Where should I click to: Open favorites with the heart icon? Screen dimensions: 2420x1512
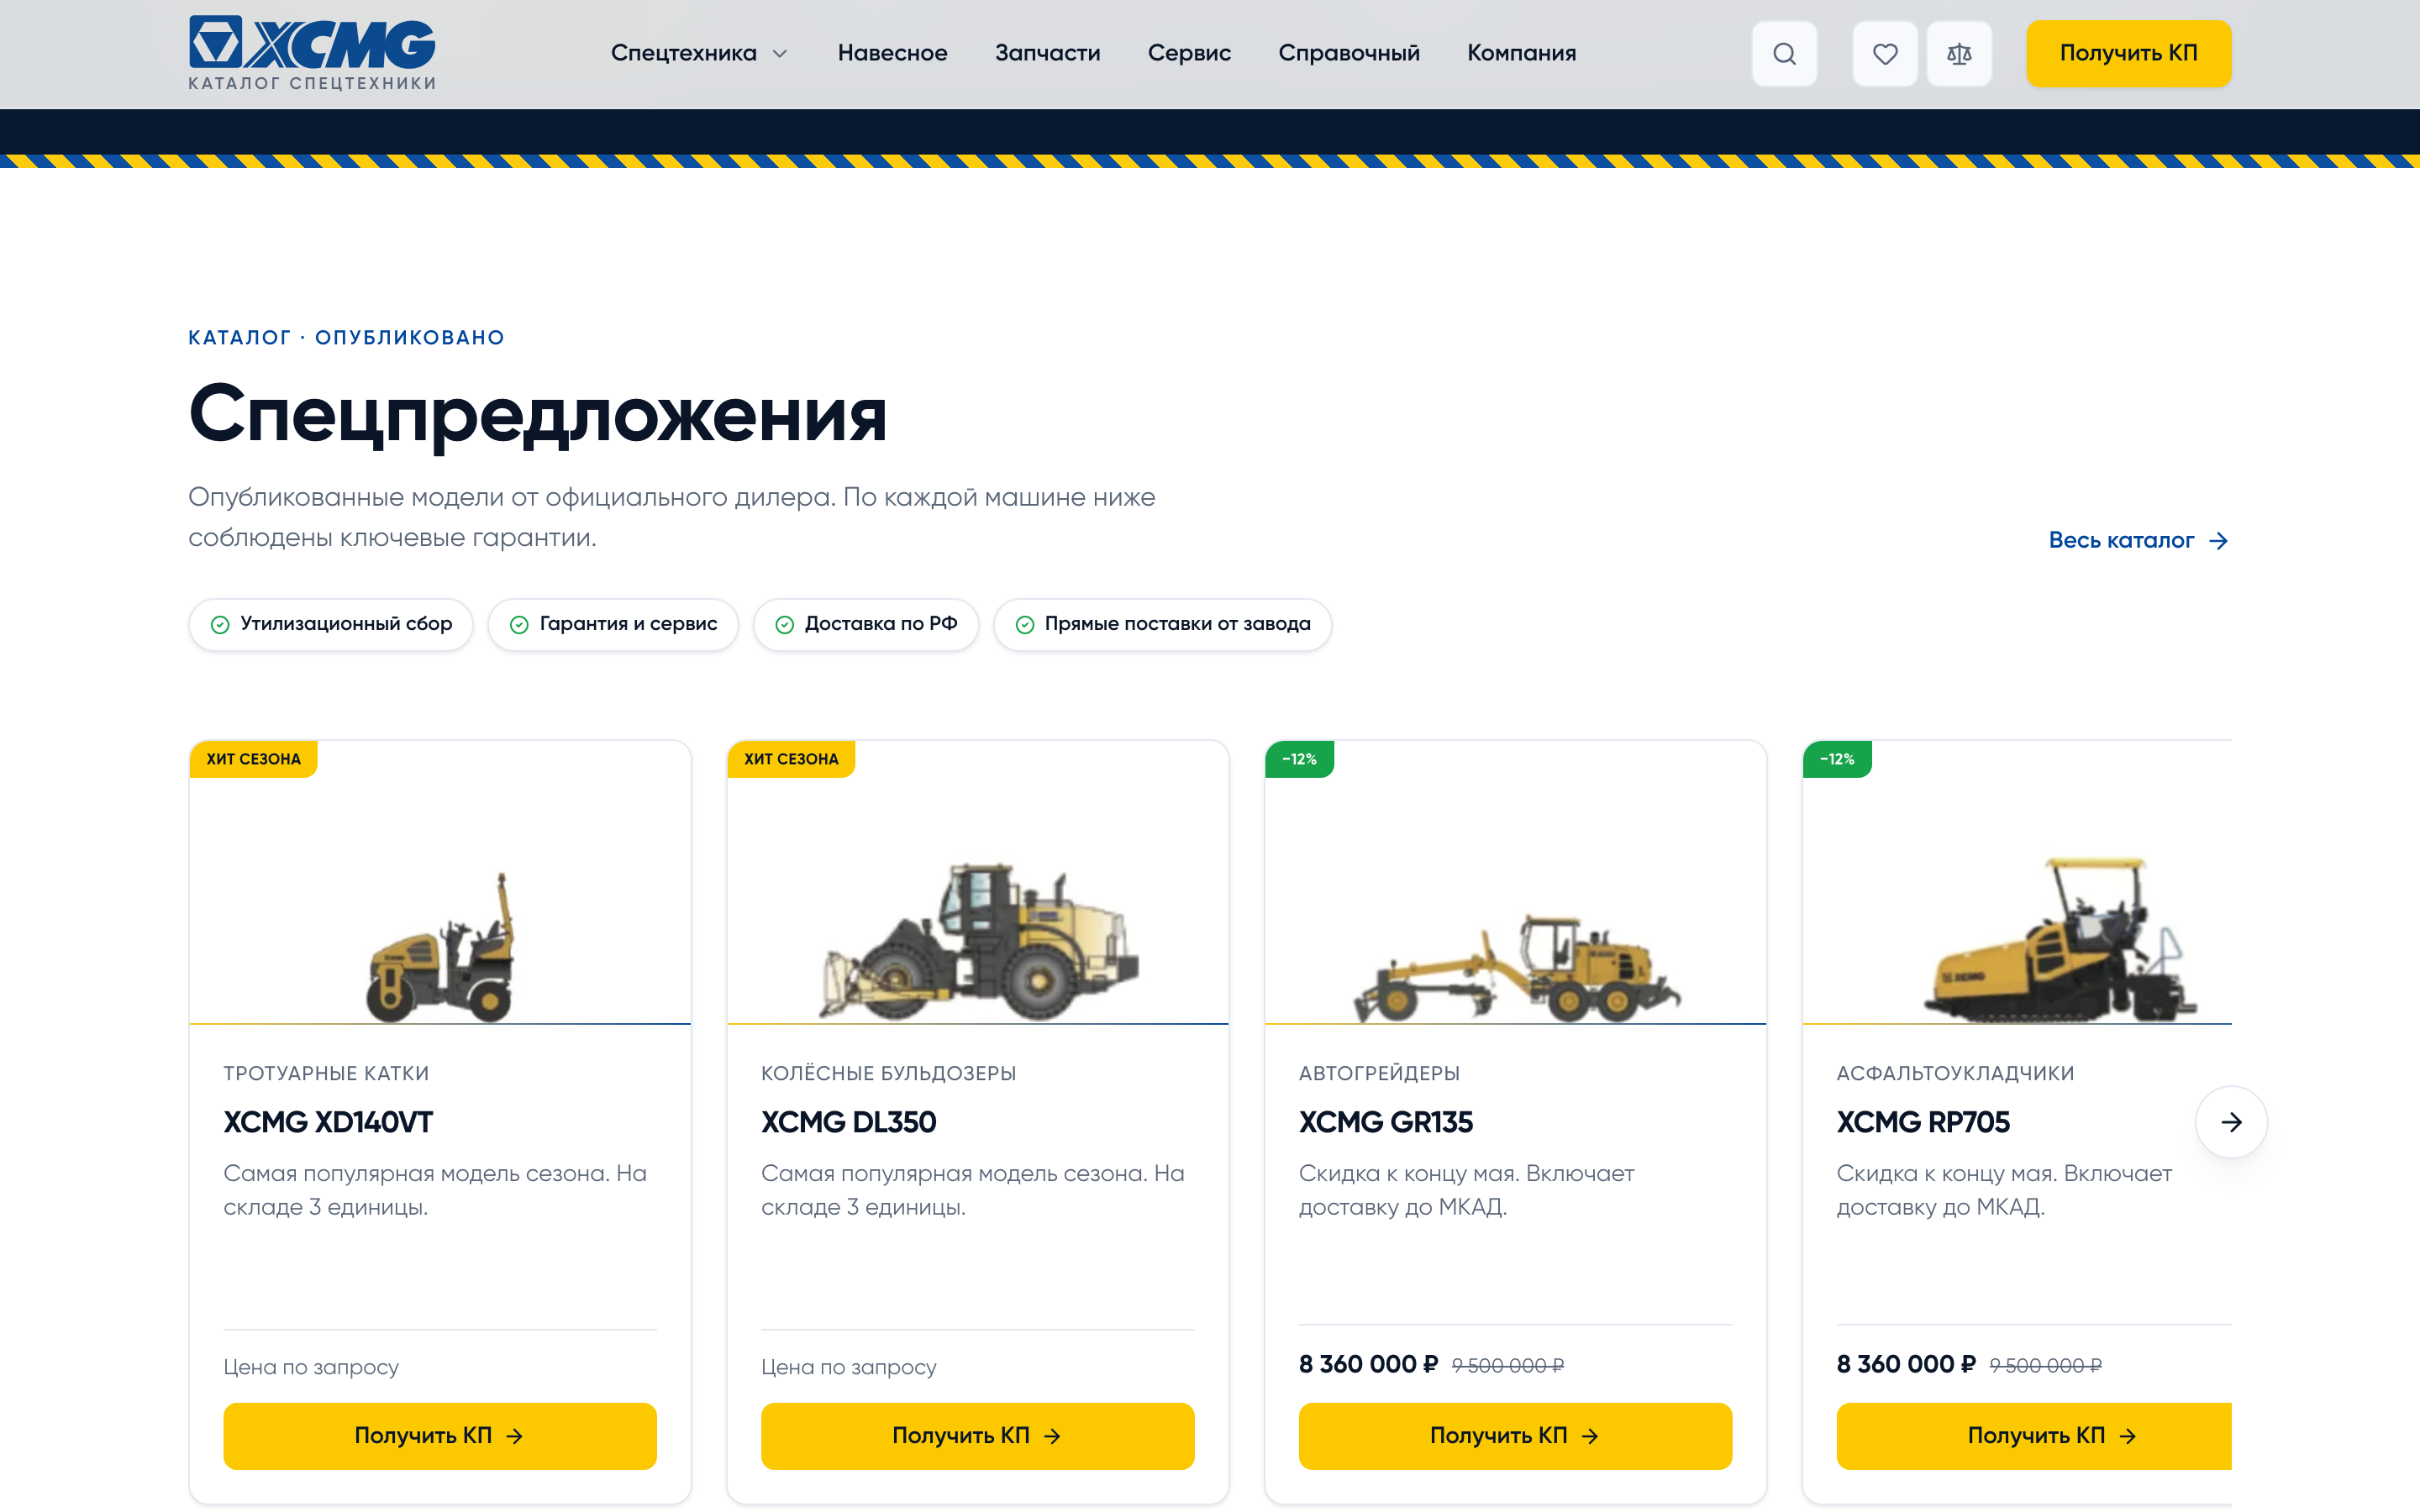pos(1884,54)
